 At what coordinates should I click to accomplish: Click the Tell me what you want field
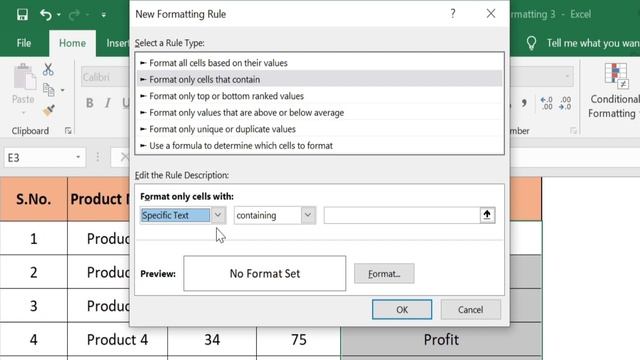pos(593,43)
